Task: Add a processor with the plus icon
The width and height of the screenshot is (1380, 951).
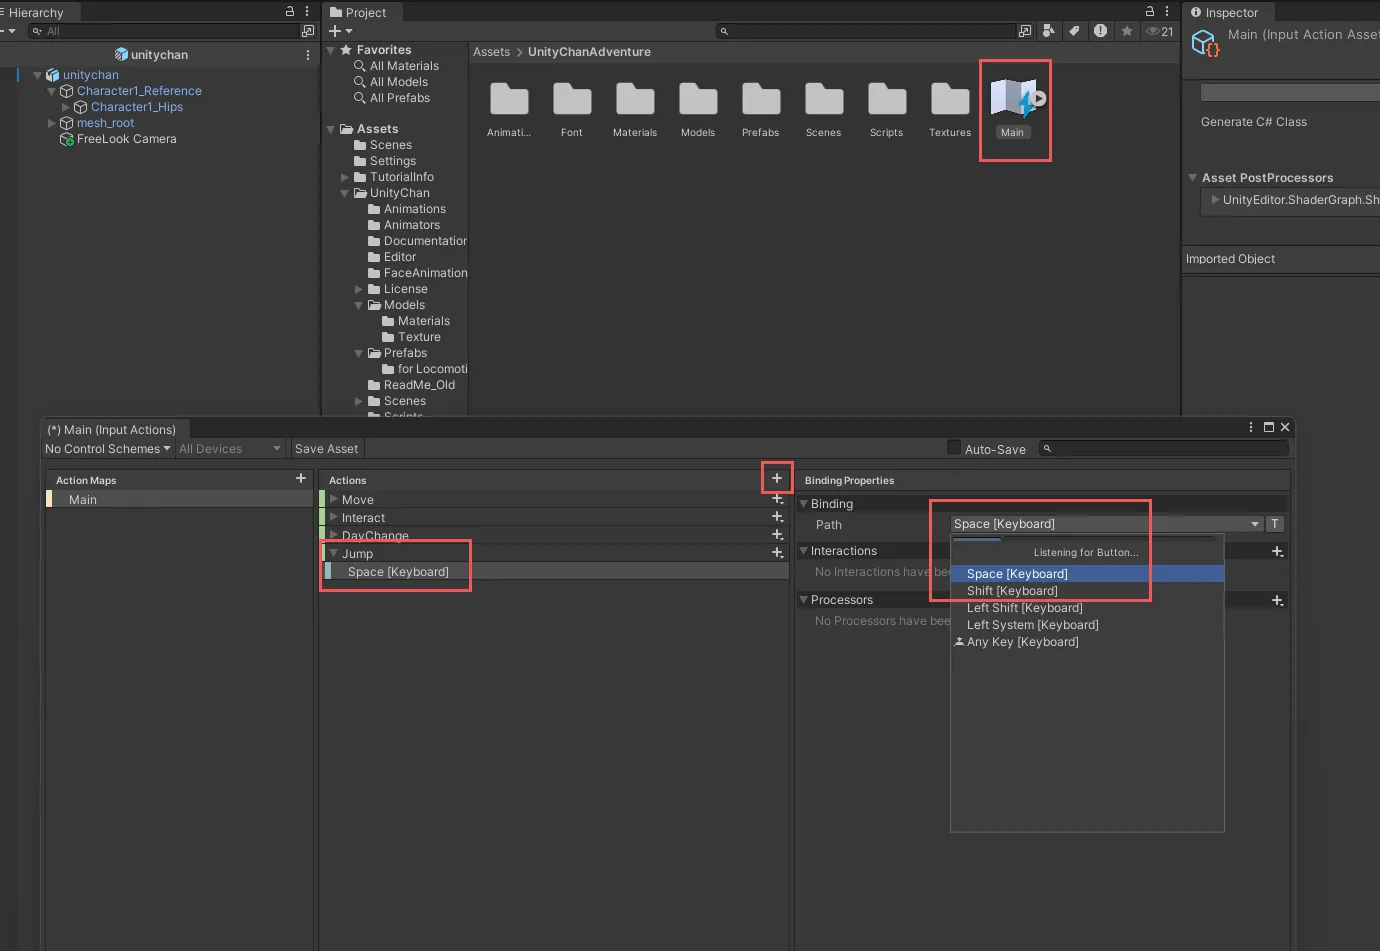Action: (1277, 600)
